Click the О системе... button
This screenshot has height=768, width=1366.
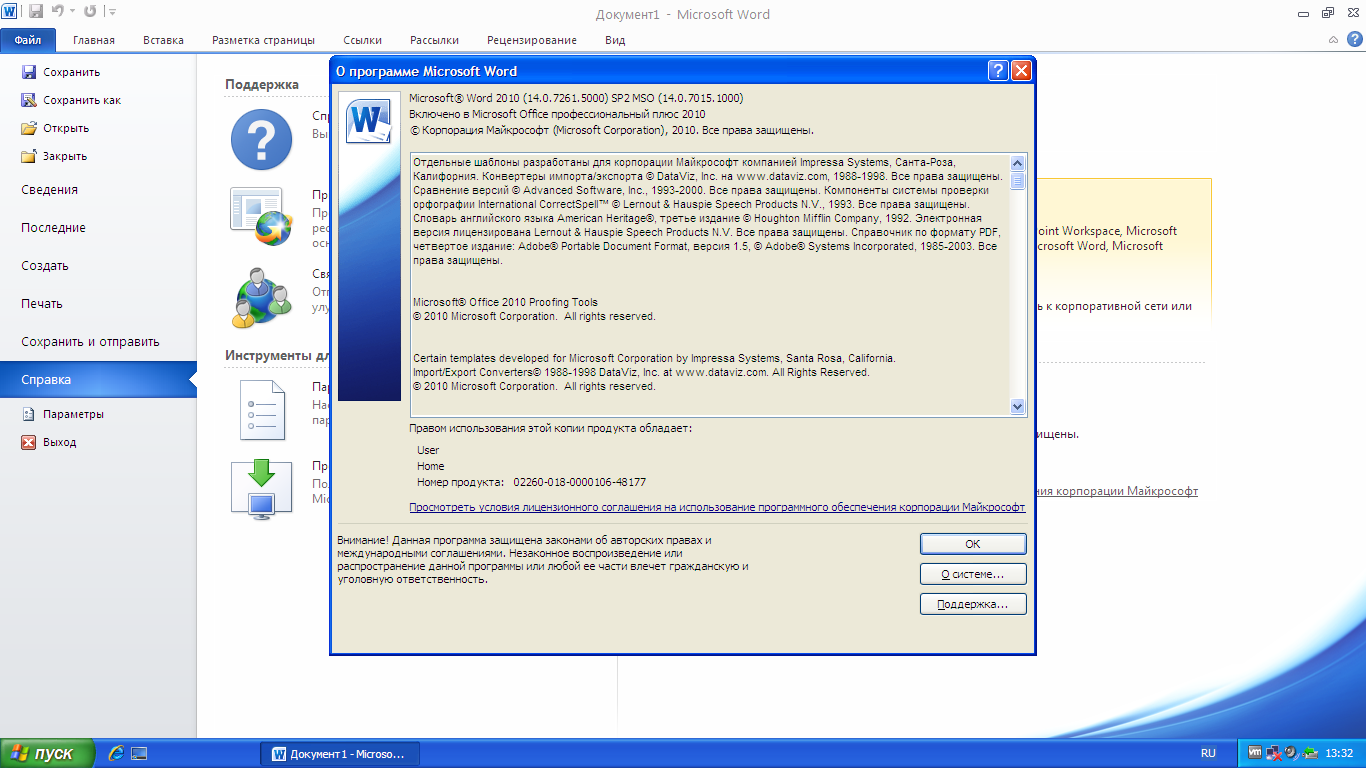click(973, 574)
